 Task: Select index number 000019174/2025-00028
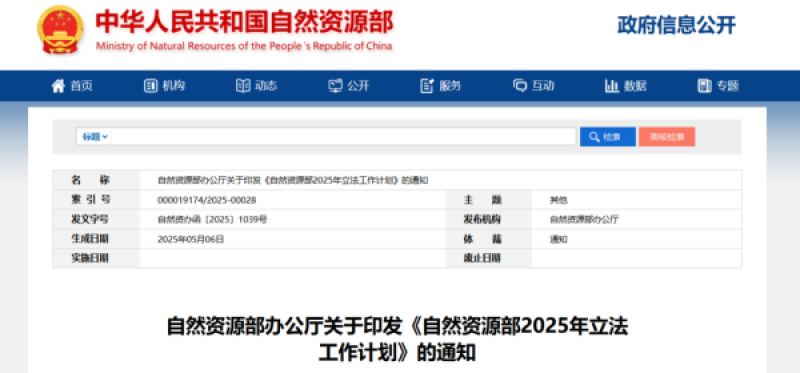[207, 200]
